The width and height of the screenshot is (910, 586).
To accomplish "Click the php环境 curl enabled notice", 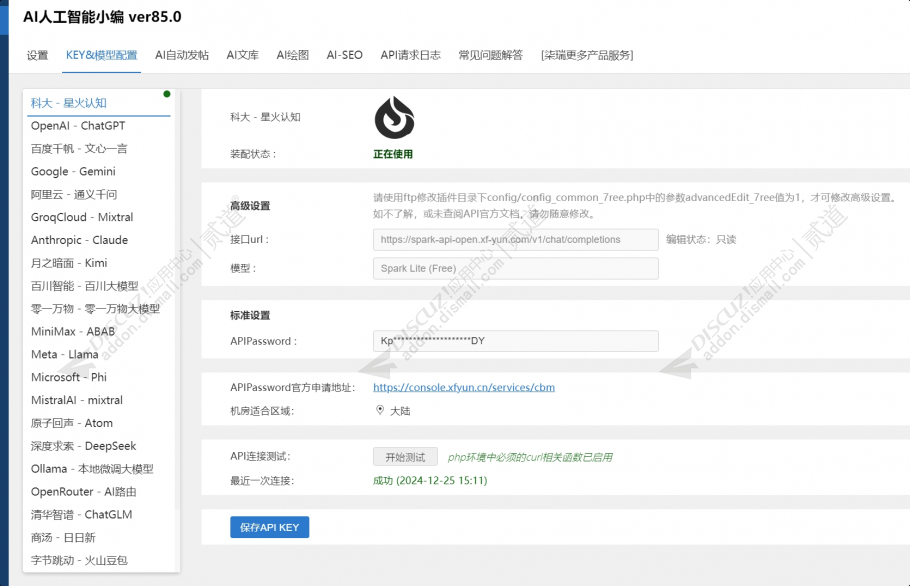I will click(x=530, y=457).
